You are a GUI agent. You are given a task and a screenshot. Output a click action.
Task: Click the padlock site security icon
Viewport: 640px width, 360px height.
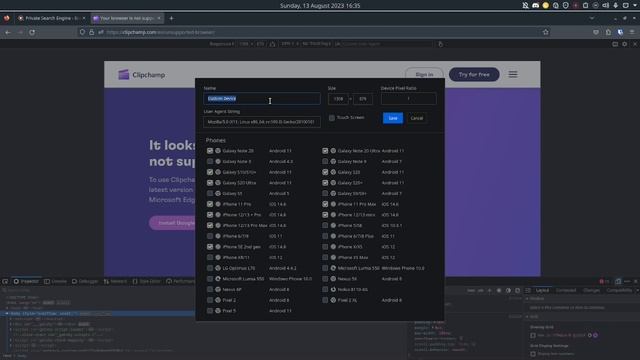point(91,32)
